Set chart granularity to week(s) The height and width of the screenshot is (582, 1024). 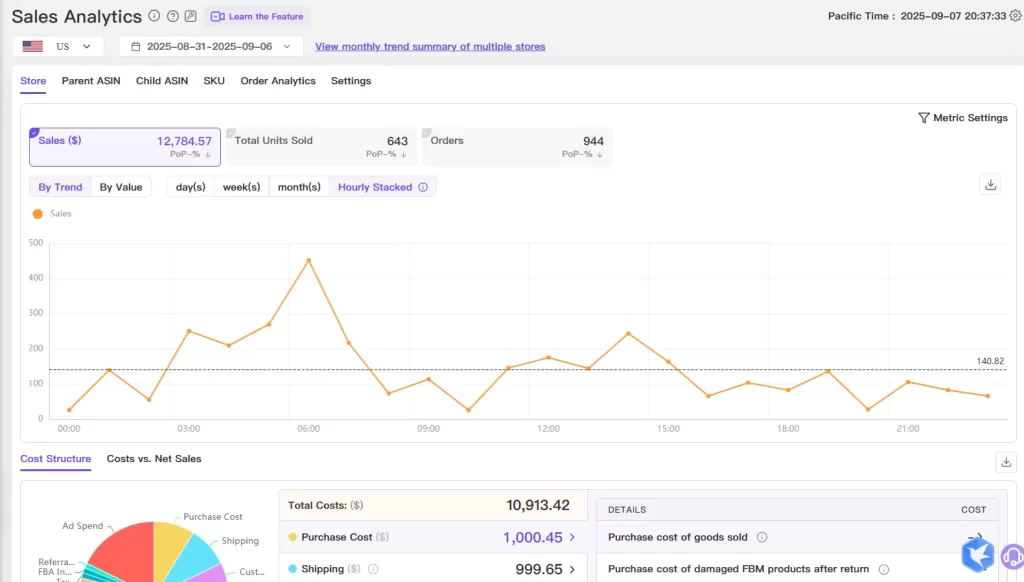click(242, 187)
